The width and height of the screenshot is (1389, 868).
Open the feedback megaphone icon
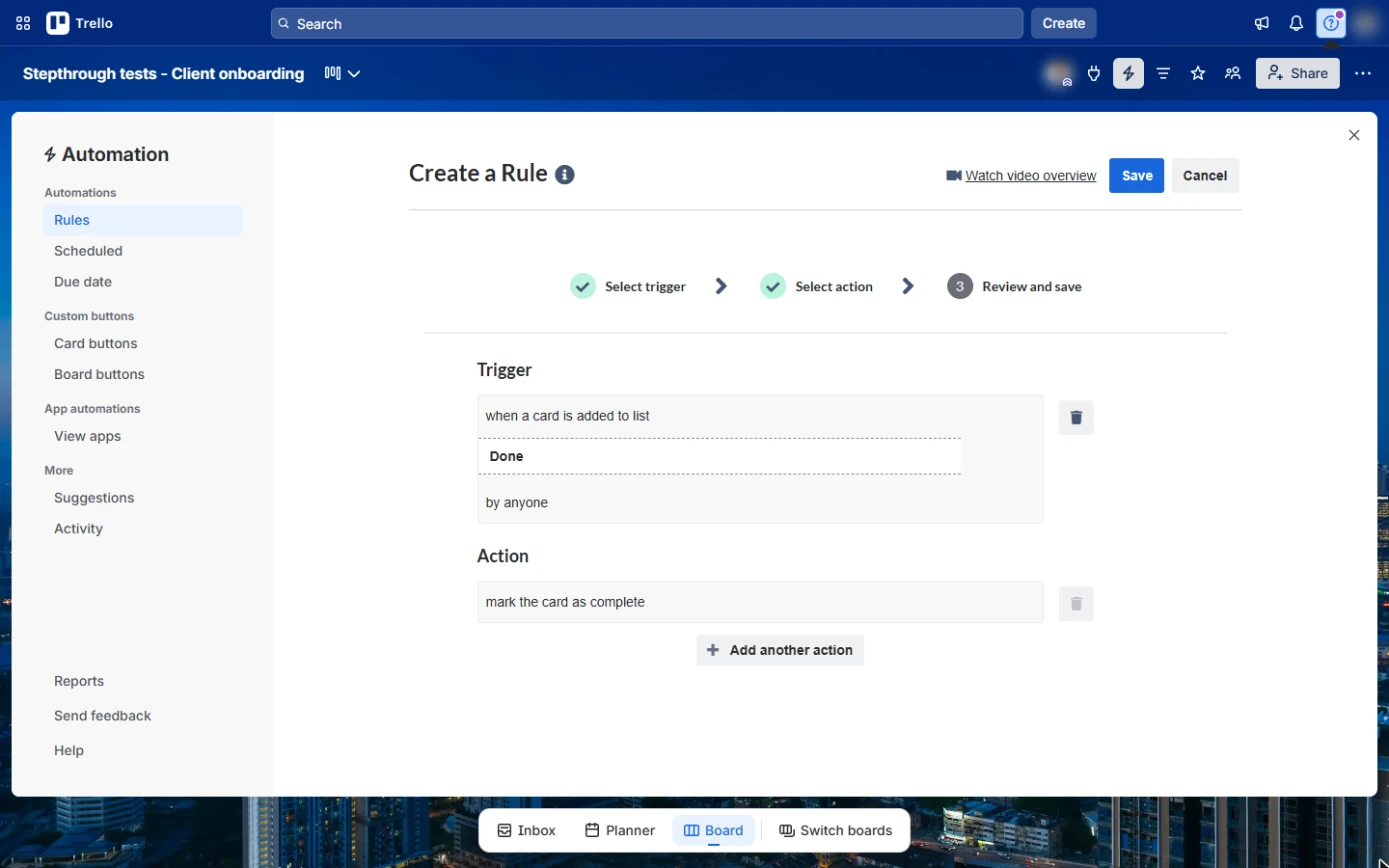pos(1262,23)
